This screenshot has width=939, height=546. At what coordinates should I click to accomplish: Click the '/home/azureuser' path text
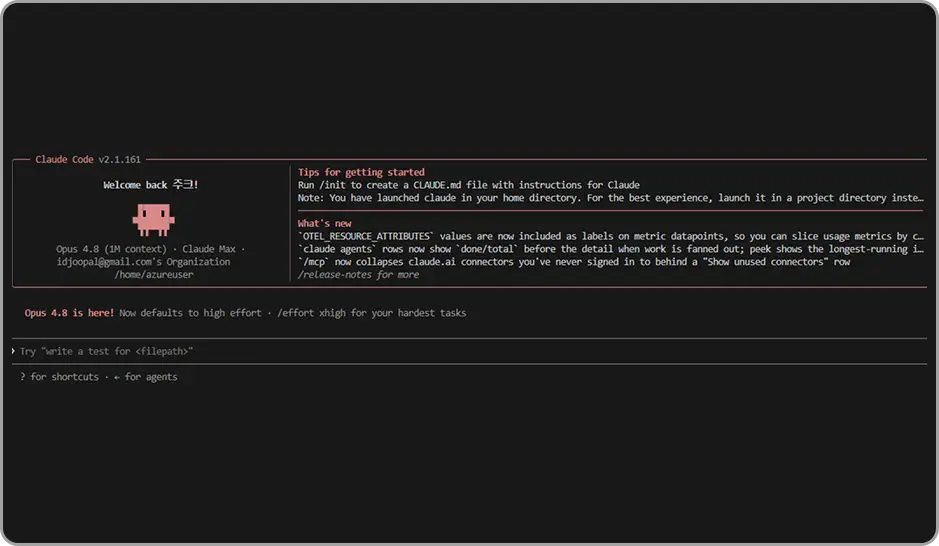tap(154, 274)
